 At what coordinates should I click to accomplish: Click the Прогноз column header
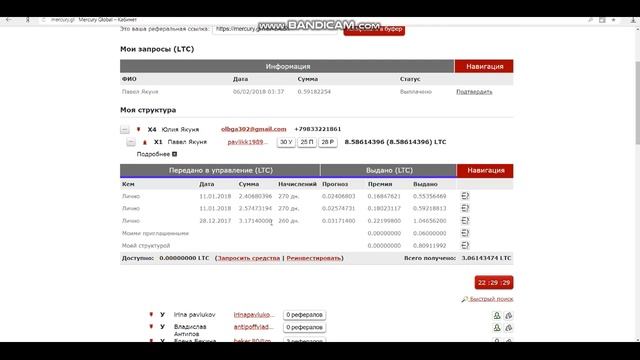coord(335,184)
